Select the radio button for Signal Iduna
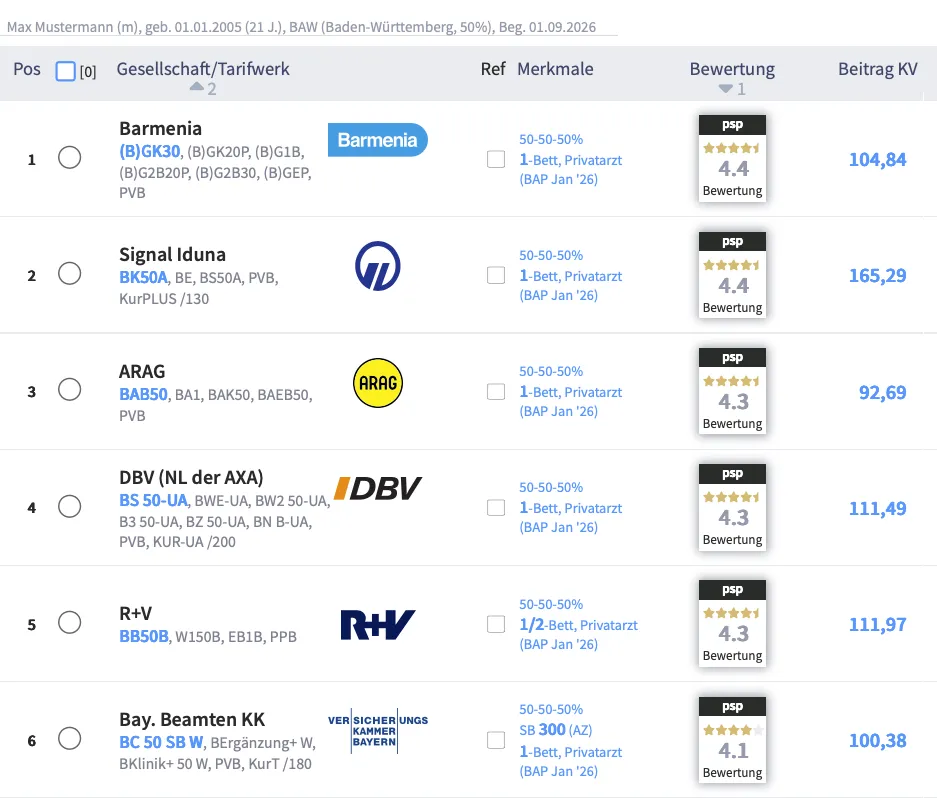The image size is (937, 798). (69, 273)
